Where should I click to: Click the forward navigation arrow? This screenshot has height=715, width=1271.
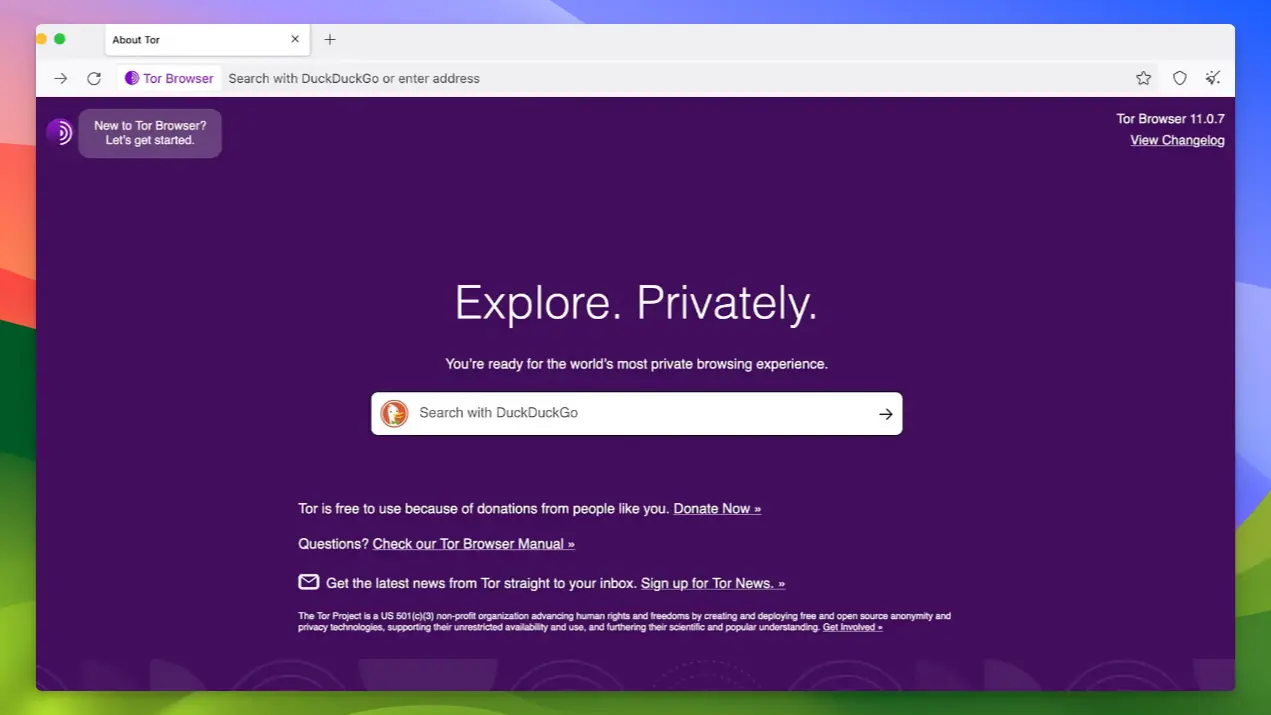60,77
